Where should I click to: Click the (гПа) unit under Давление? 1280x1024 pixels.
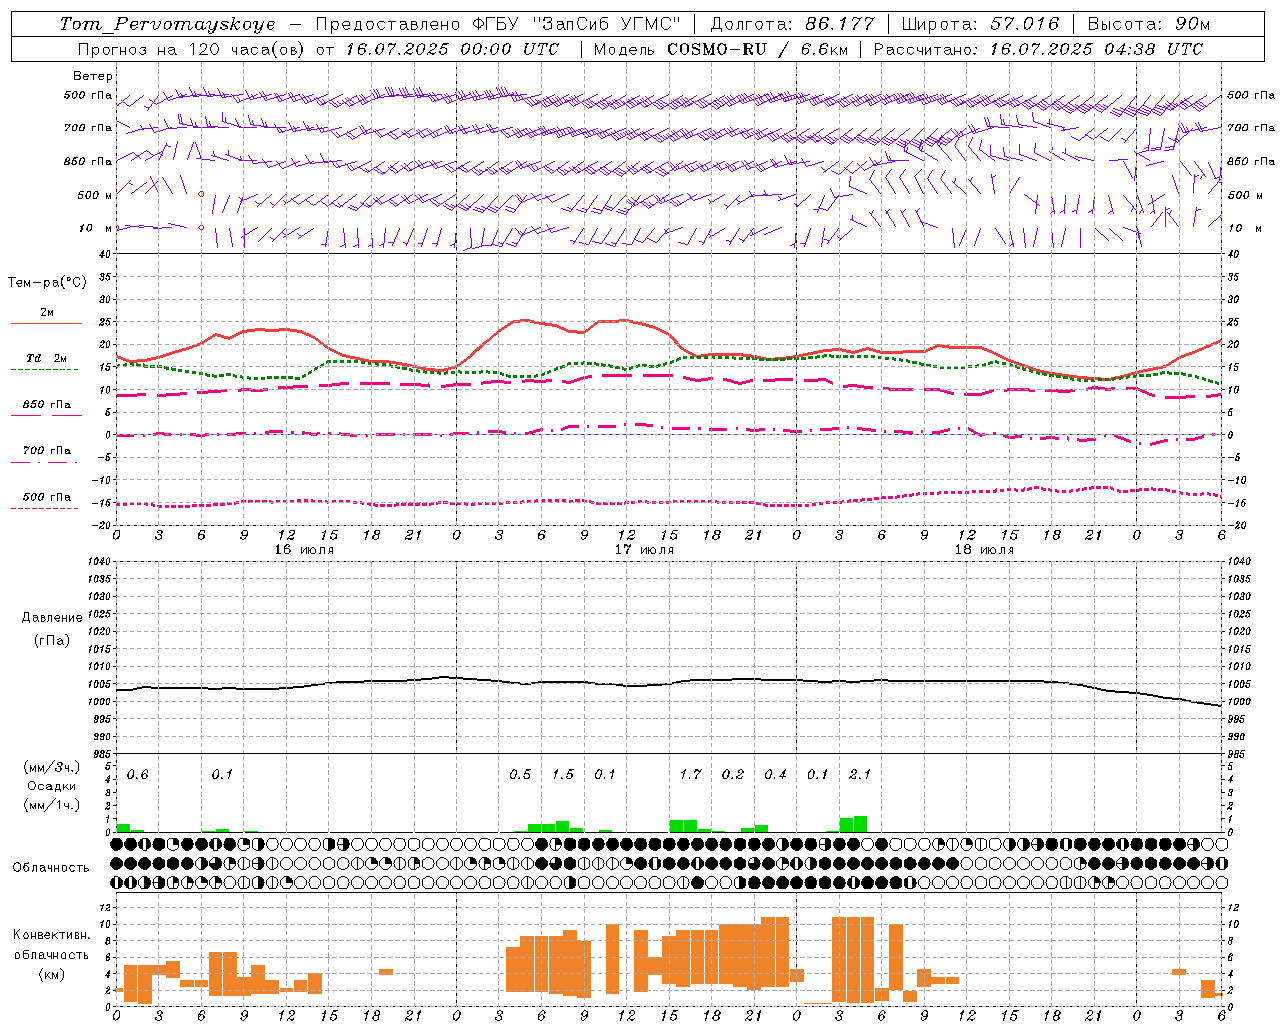pyautogui.click(x=52, y=640)
